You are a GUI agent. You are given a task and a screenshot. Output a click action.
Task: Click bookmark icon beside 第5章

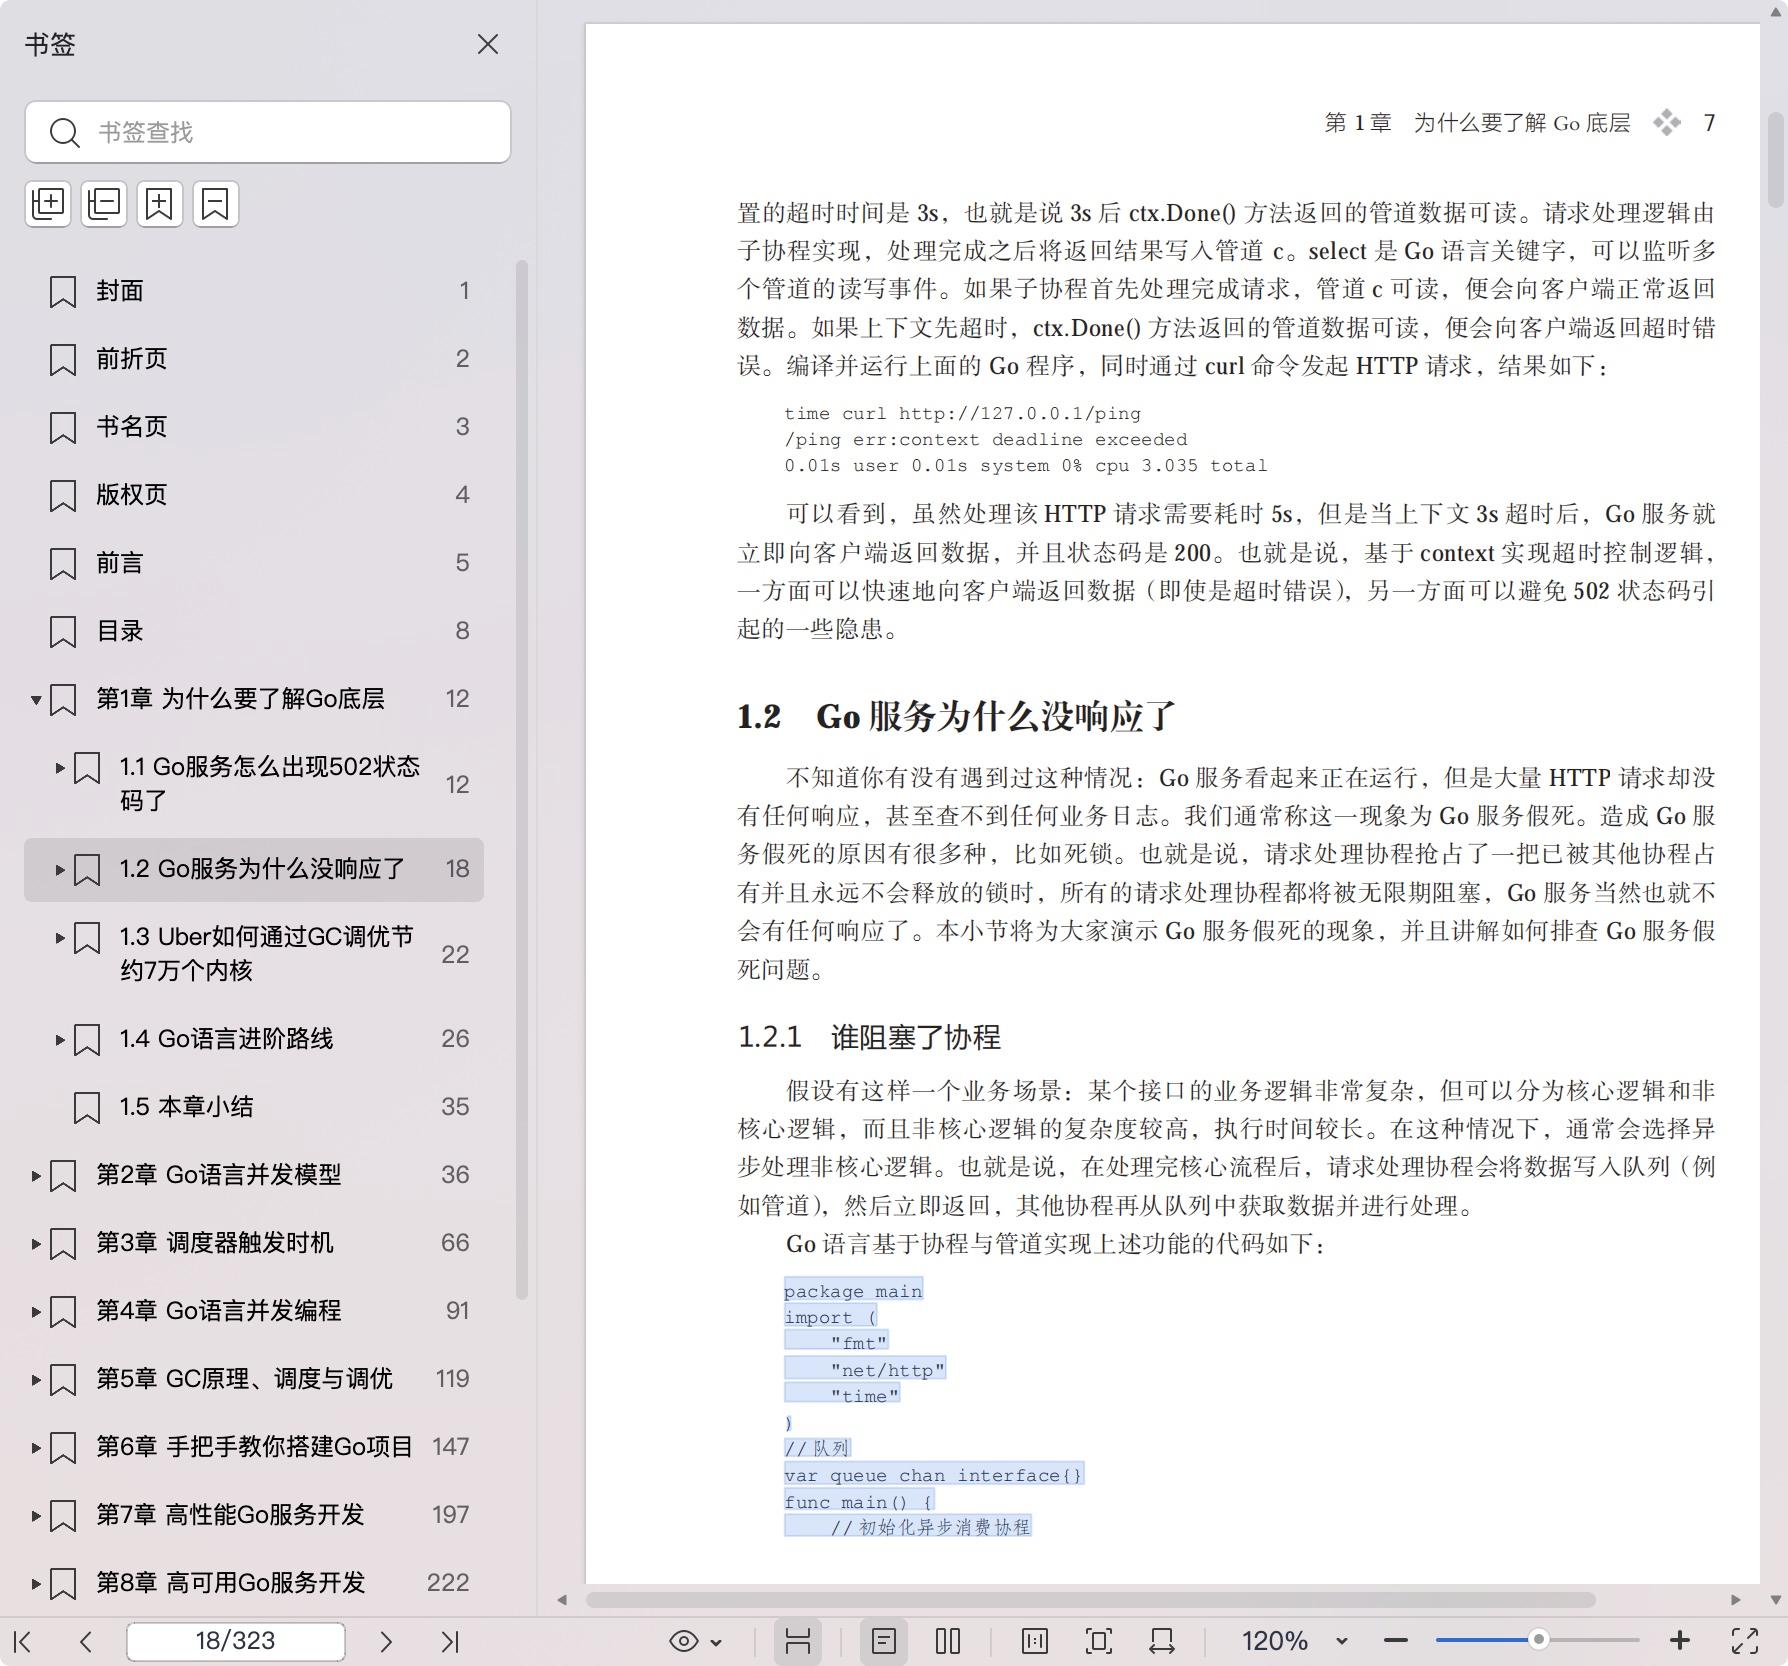[x=63, y=1379]
